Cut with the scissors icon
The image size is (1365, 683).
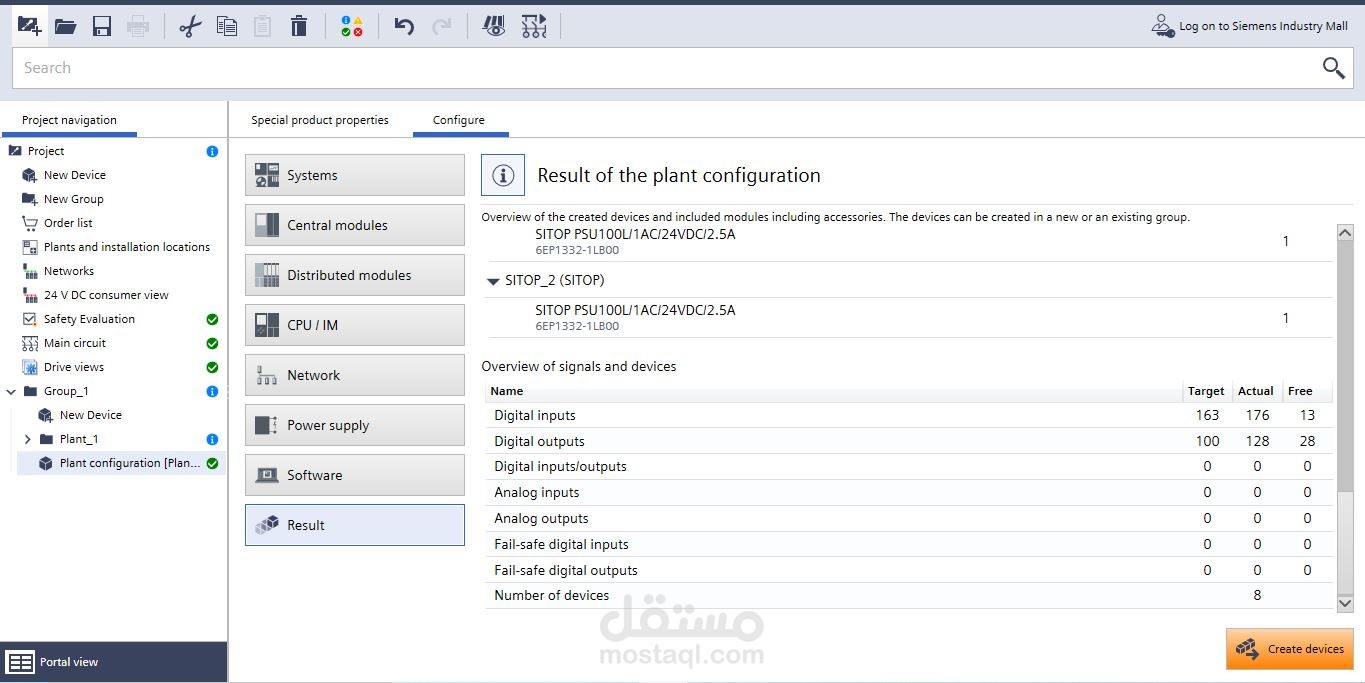[190, 27]
